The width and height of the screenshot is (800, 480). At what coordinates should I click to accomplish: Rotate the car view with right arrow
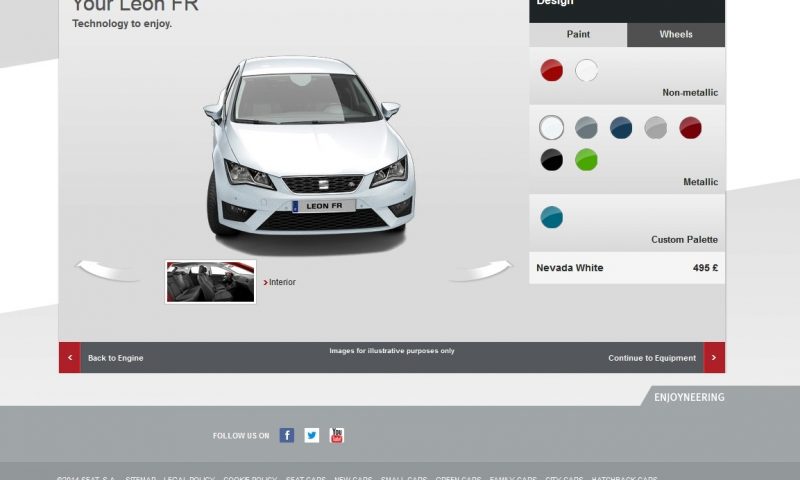tap(481, 270)
